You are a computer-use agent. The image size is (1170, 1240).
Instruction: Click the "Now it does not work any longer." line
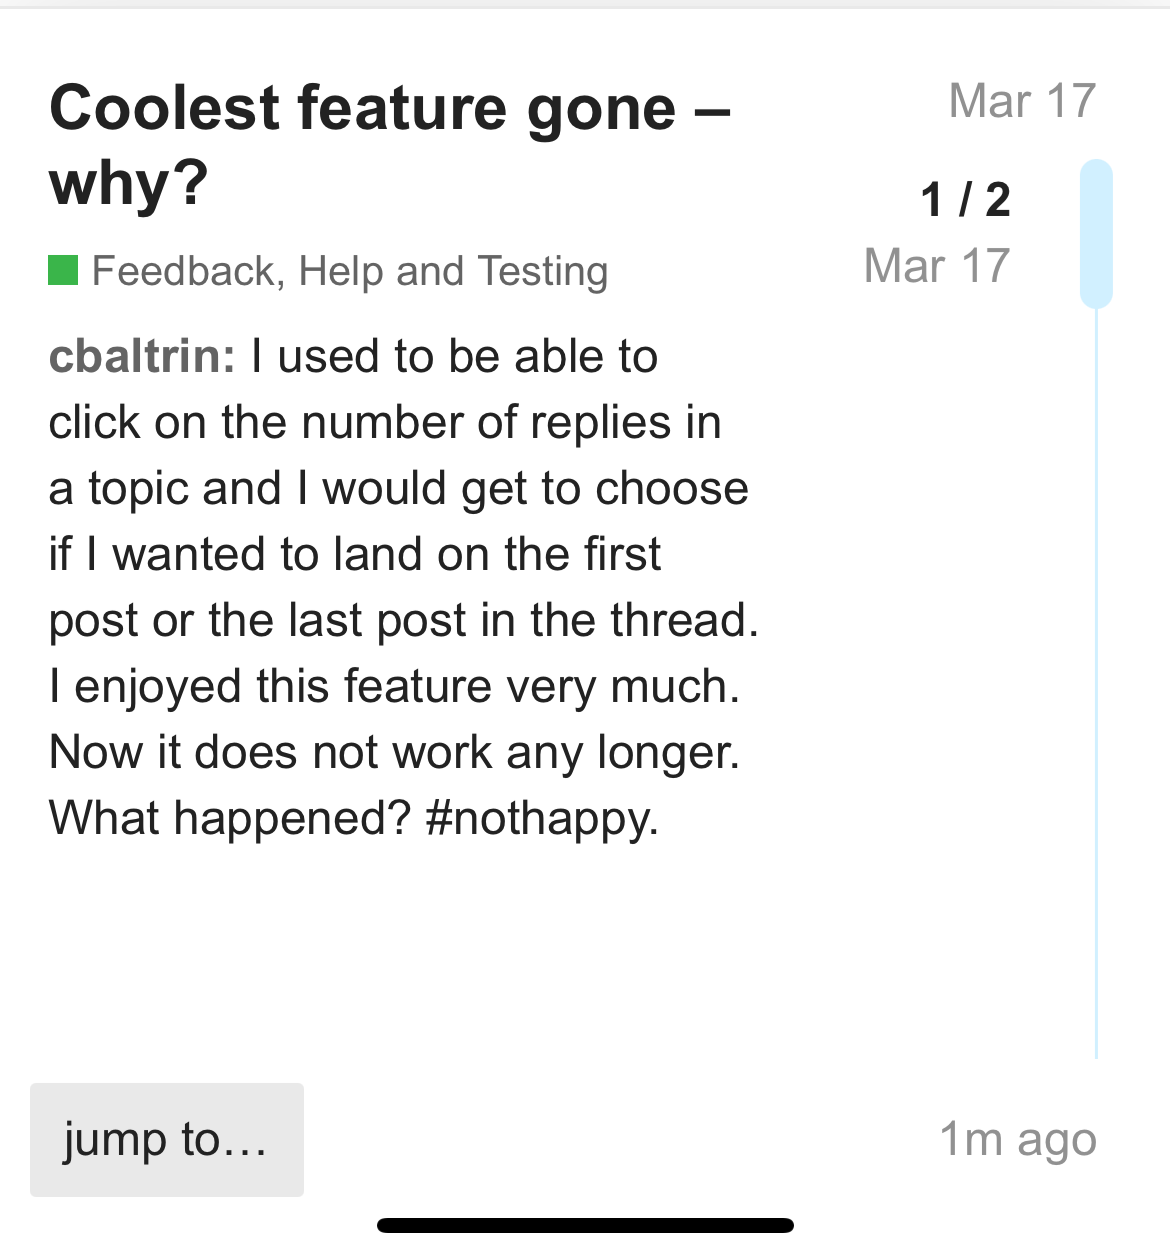[394, 752]
